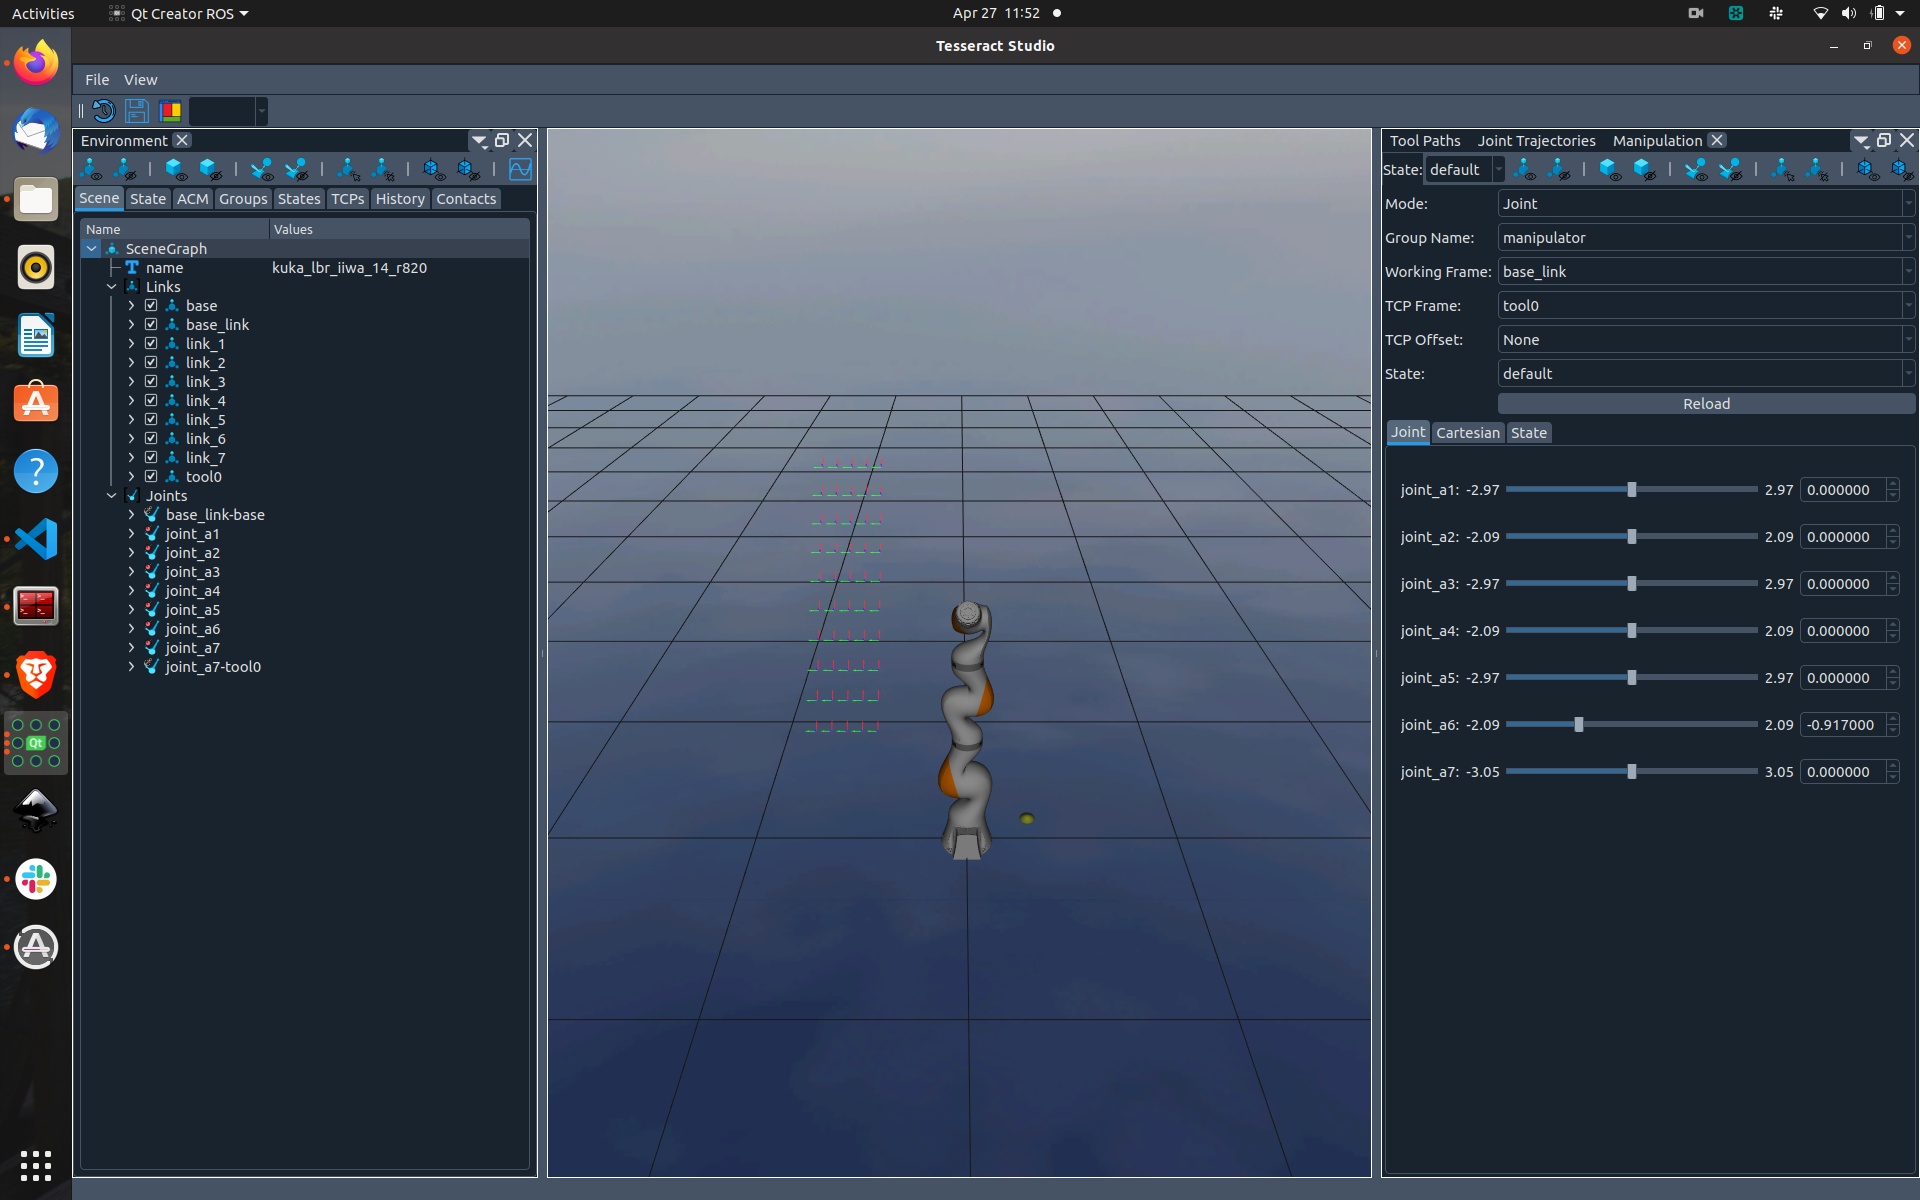
Task: Switch to the Cartesian tab
Action: pyautogui.click(x=1468, y=433)
